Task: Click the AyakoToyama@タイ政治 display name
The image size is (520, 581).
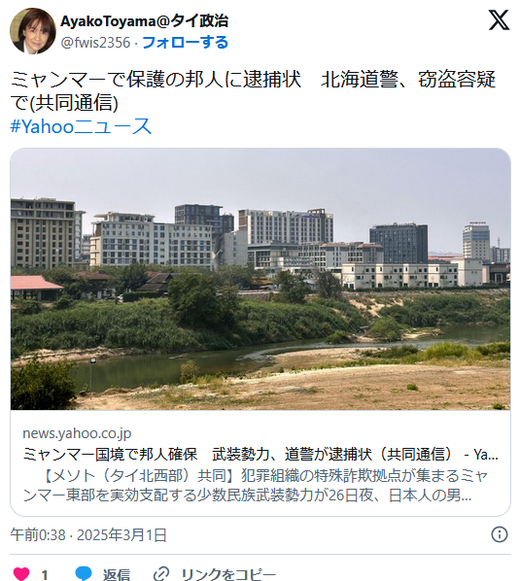Action: tap(144, 21)
